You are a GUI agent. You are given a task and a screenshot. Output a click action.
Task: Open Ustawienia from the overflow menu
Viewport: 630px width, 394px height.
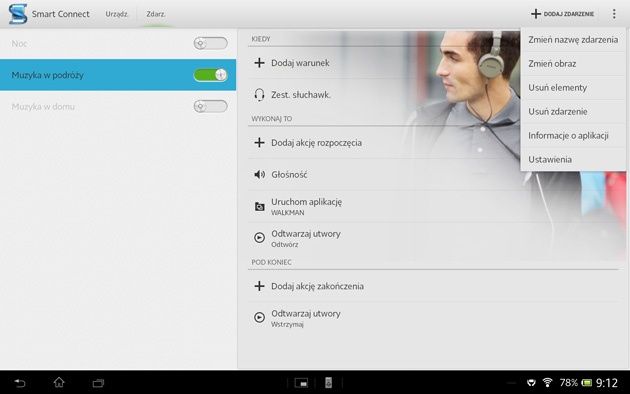(x=573, y=159)
